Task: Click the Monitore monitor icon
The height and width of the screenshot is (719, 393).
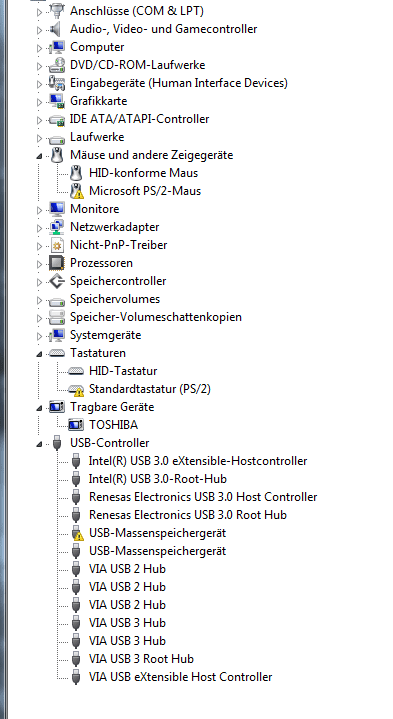Action: pos(57,209)
